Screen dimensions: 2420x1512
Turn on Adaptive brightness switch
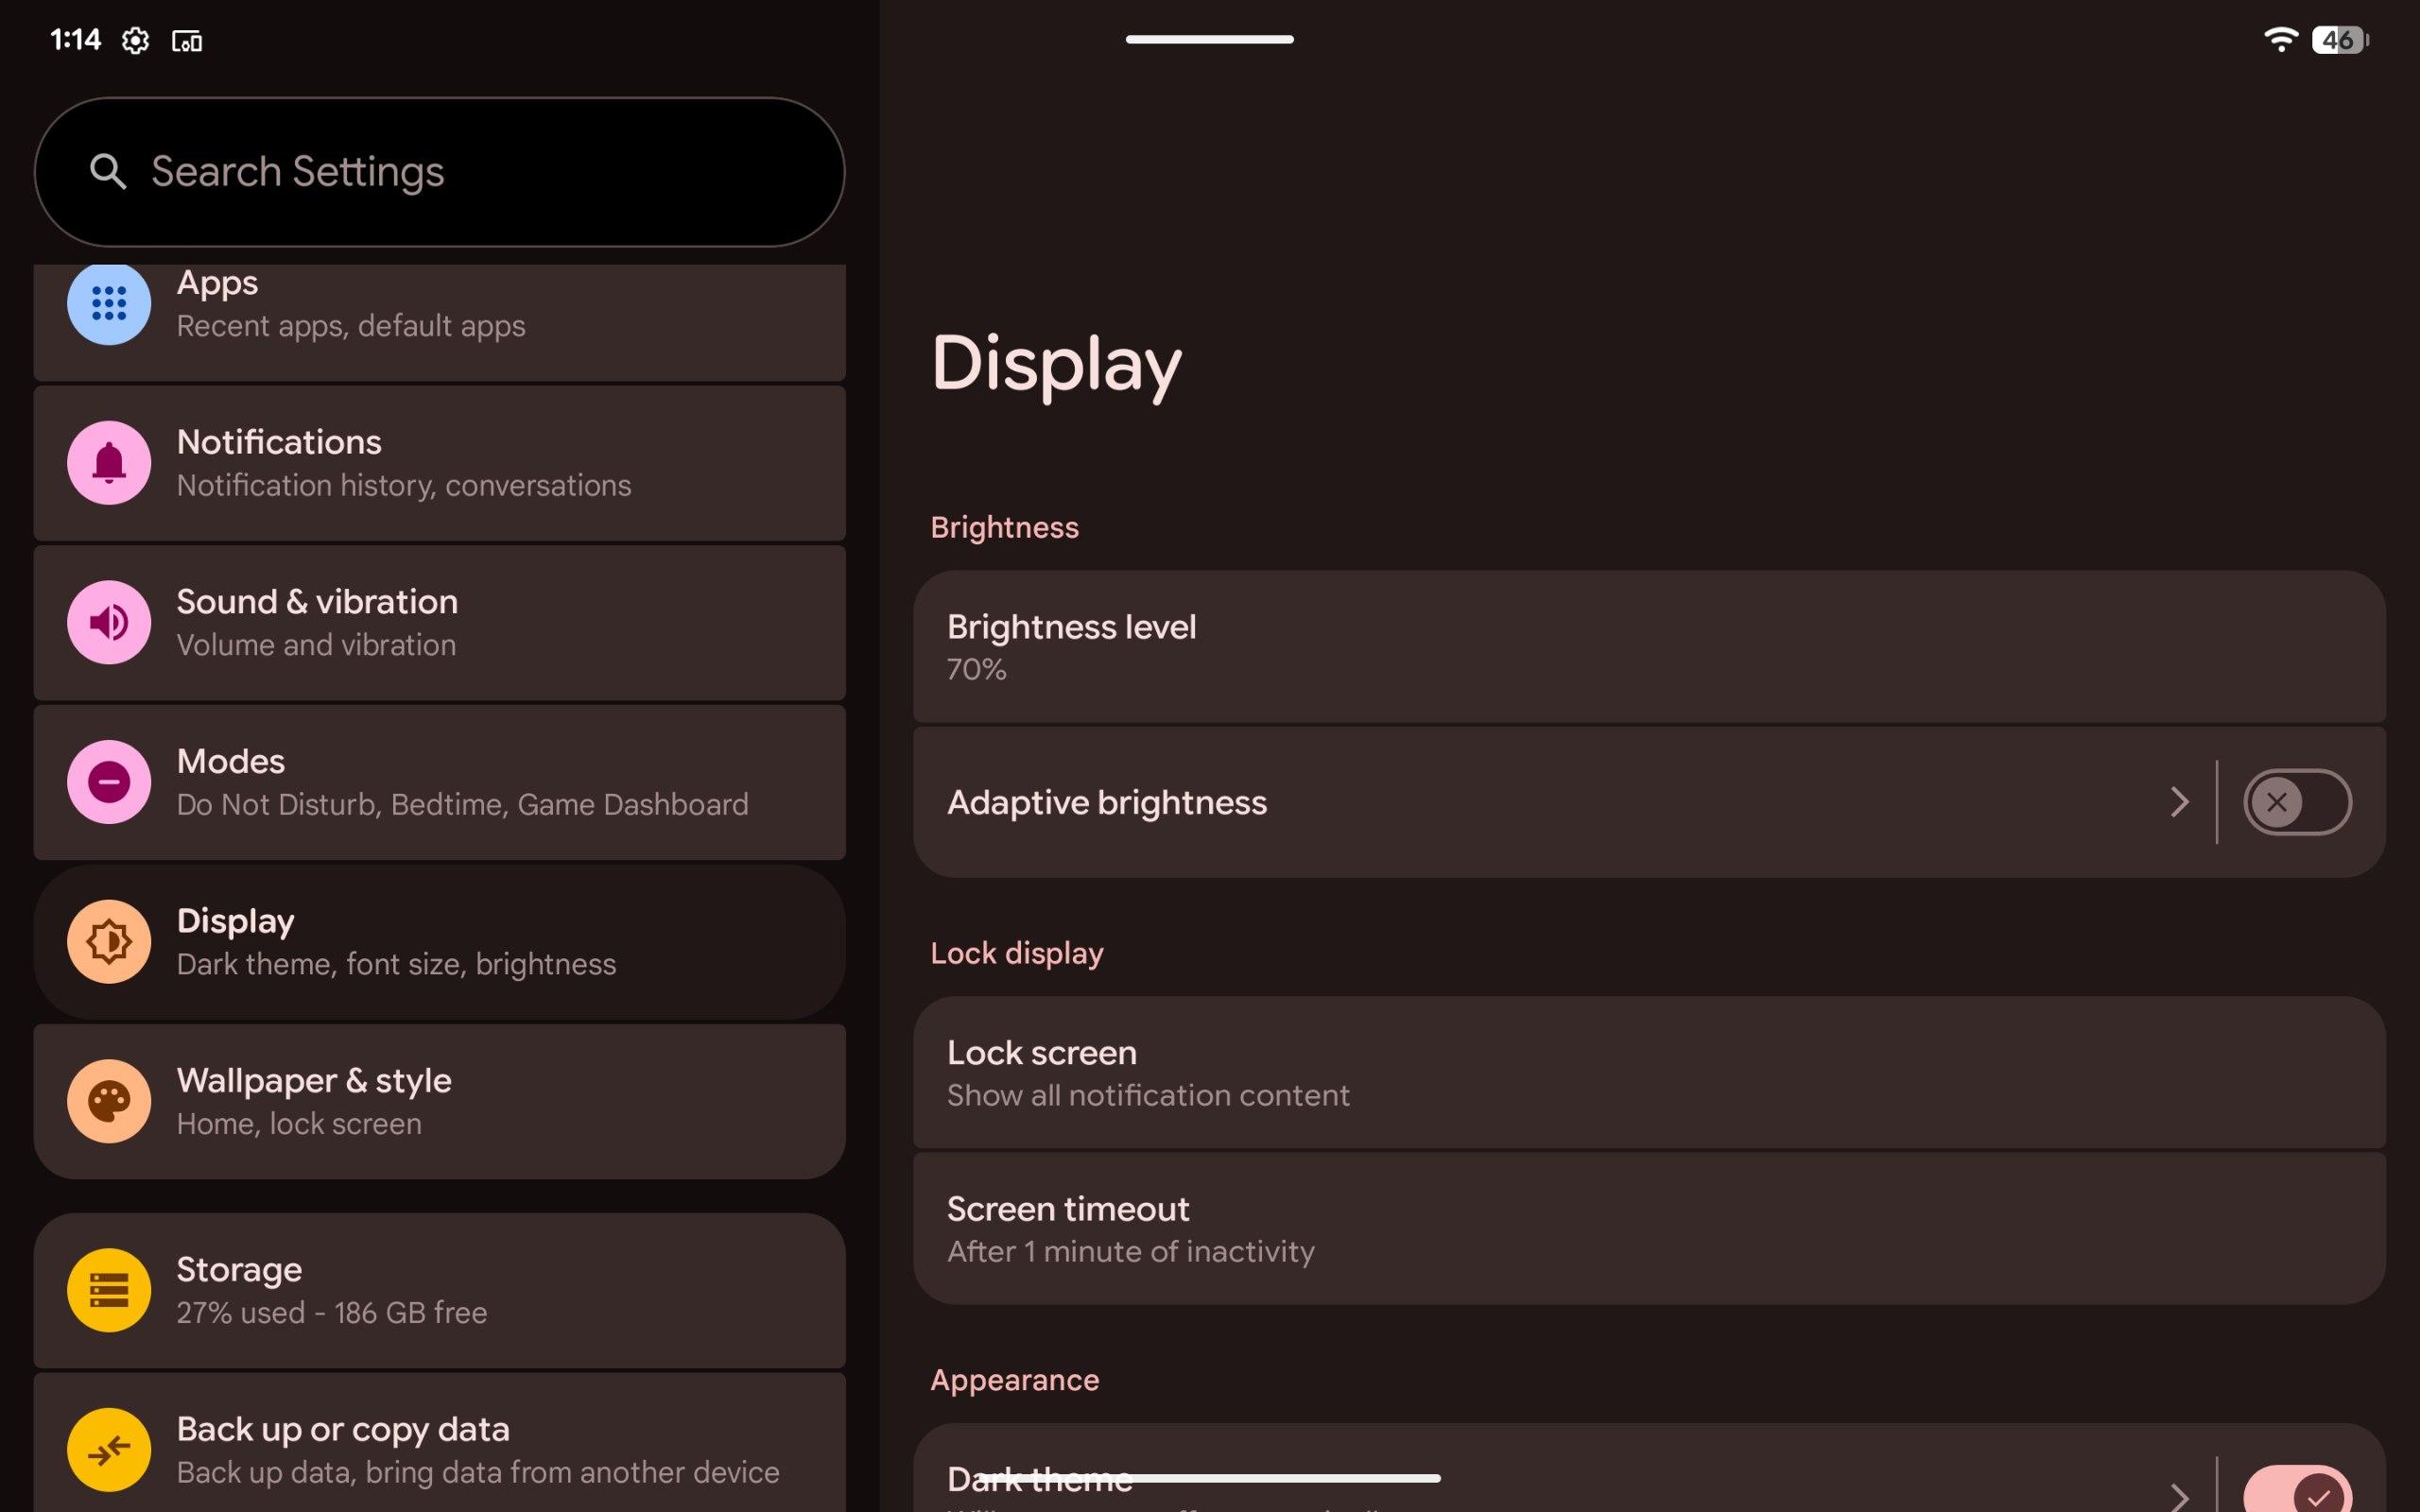coord(2296,802)
